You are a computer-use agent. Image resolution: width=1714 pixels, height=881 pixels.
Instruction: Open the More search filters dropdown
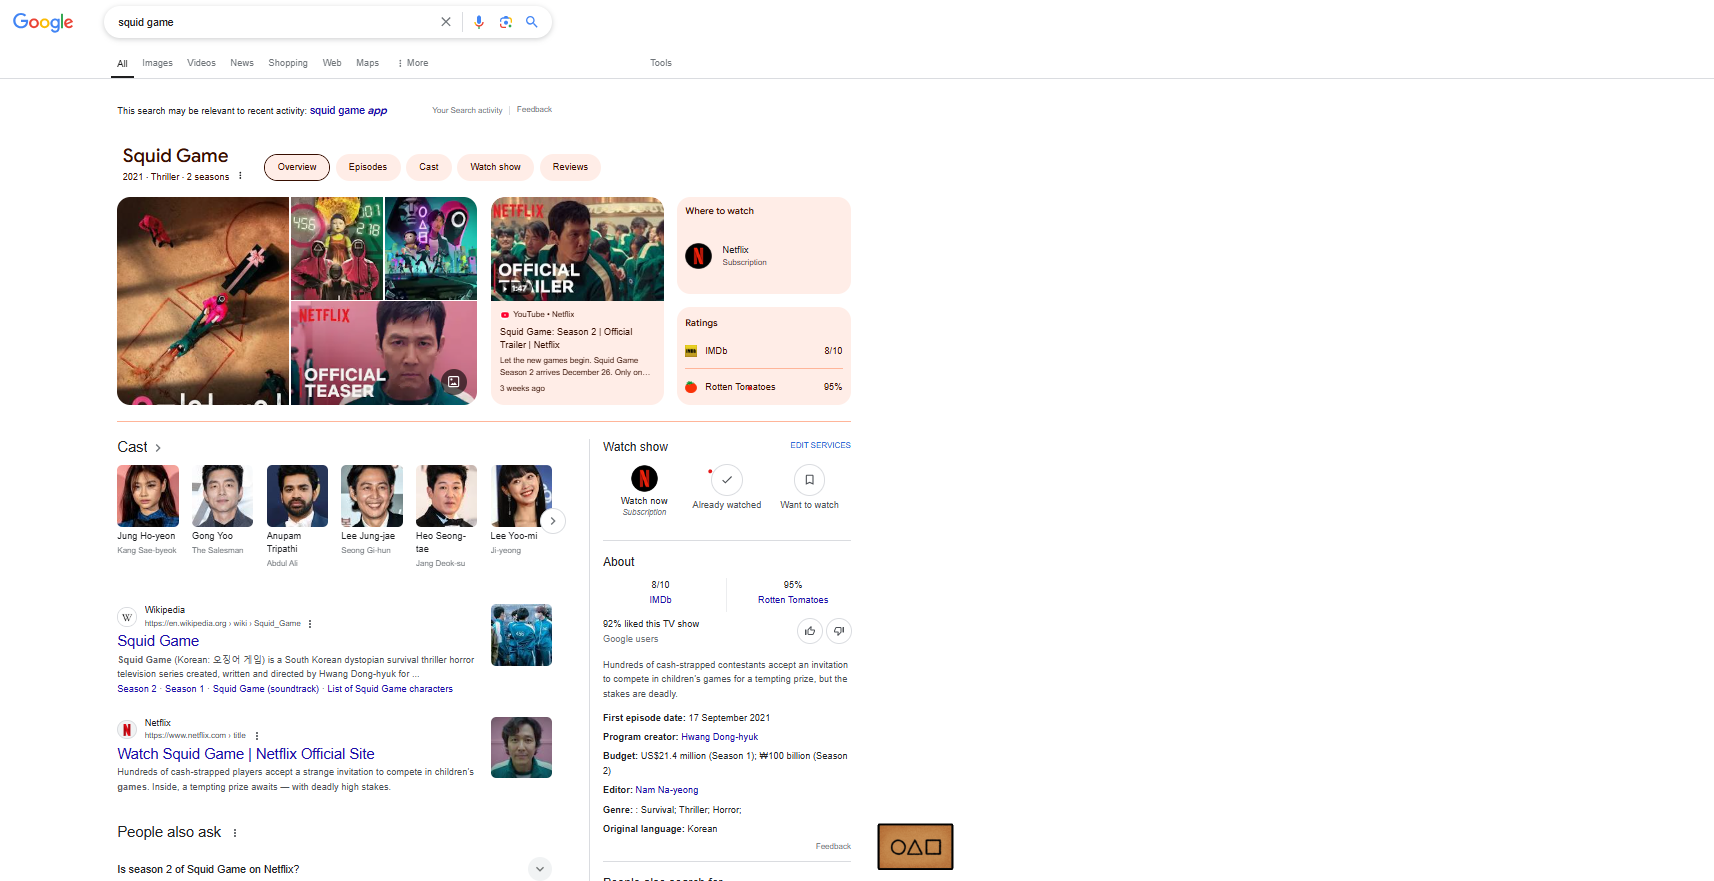[413, 63]
